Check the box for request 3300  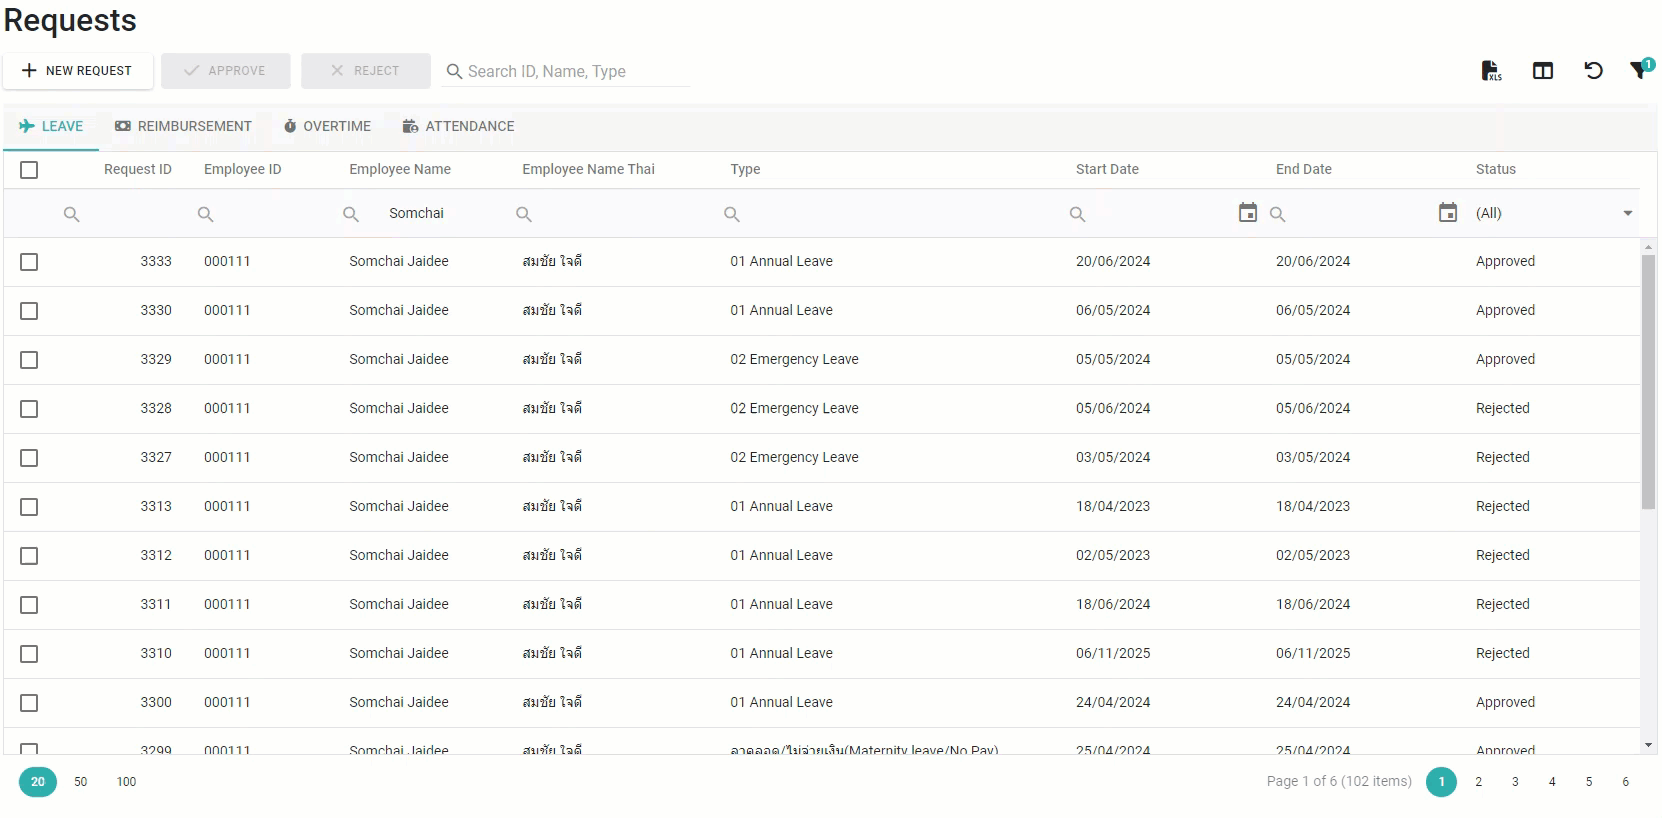(29, 703)
